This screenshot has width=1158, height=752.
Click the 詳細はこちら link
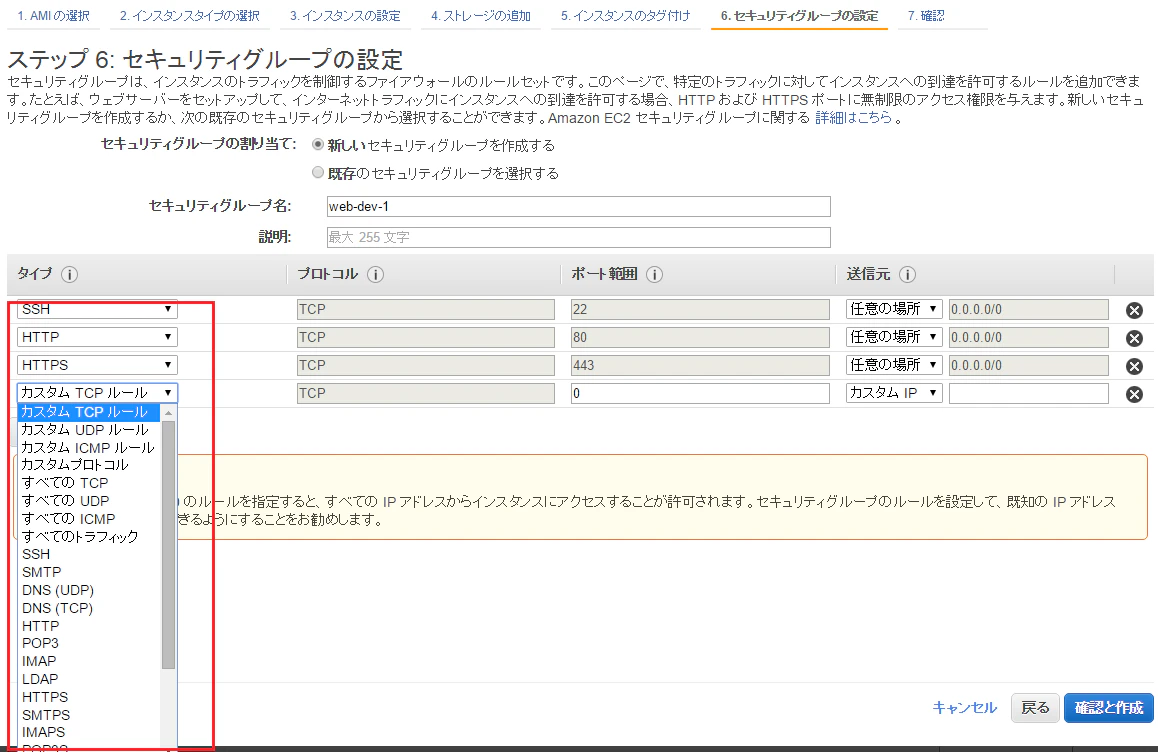coord(853,117)
